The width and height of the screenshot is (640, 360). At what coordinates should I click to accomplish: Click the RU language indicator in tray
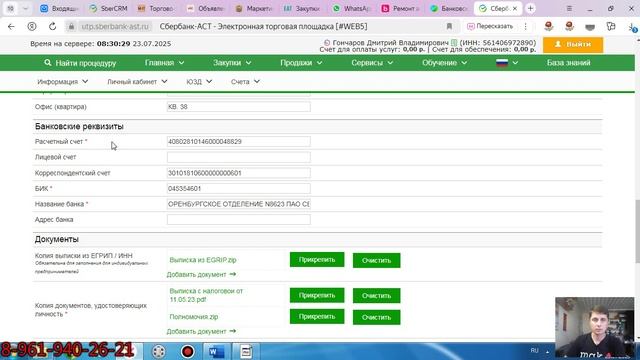pyautogui.click(x=534, y=351)
